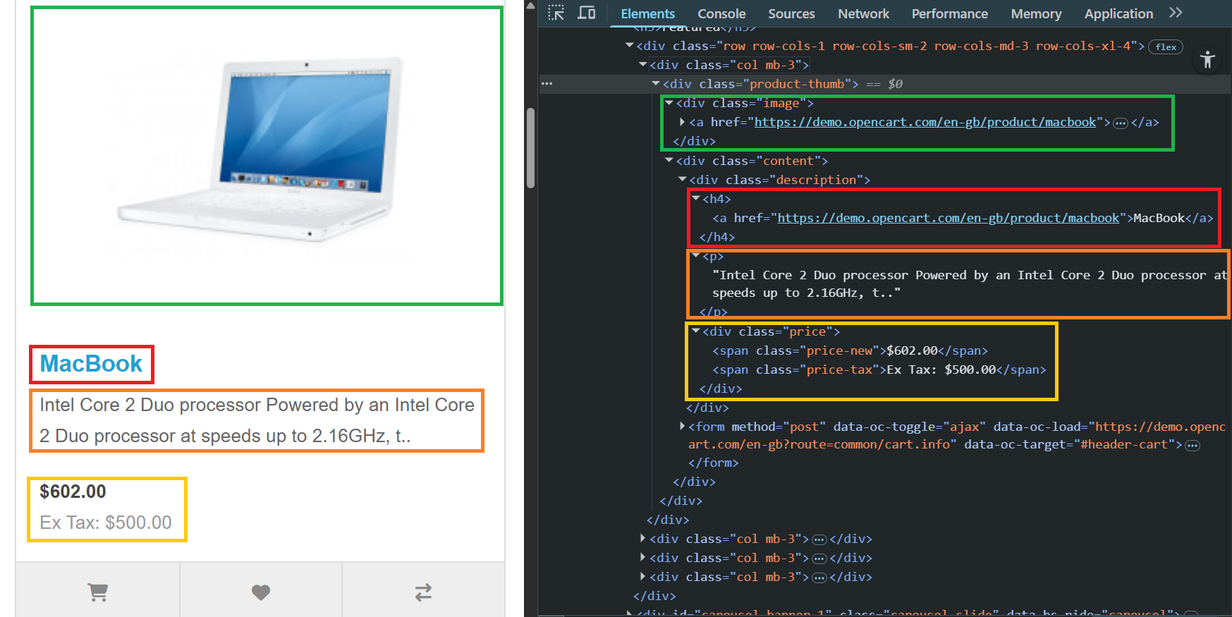Click the flex badge on row div
The width and height of the screenshot is (1232, 617).
pyautogui.click(x=1165, y=46)
